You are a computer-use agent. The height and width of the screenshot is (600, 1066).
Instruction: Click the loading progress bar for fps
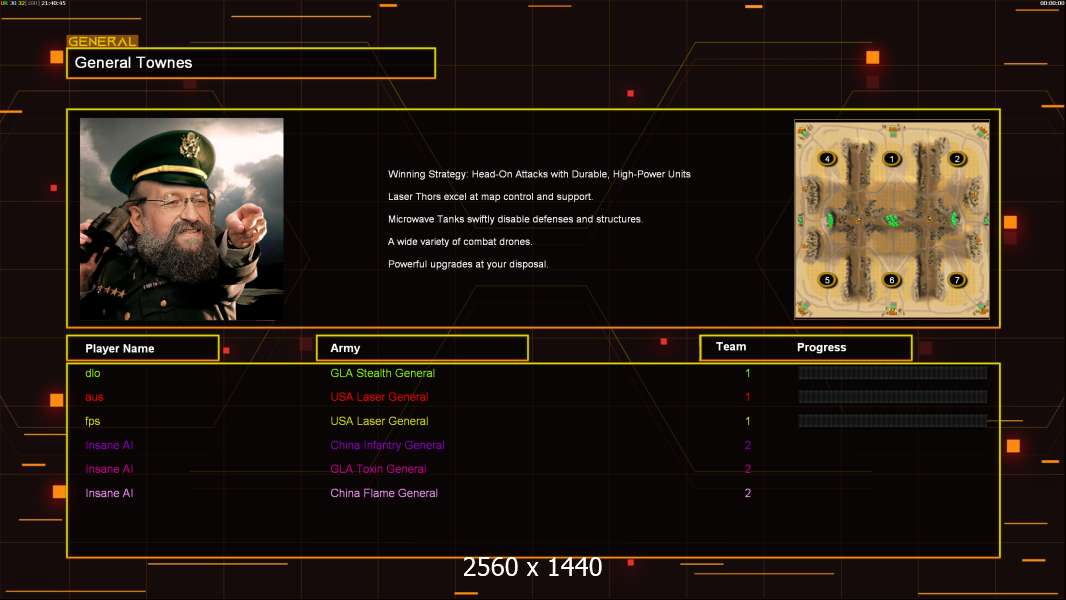pyautogui.click(x=893, y=421)
